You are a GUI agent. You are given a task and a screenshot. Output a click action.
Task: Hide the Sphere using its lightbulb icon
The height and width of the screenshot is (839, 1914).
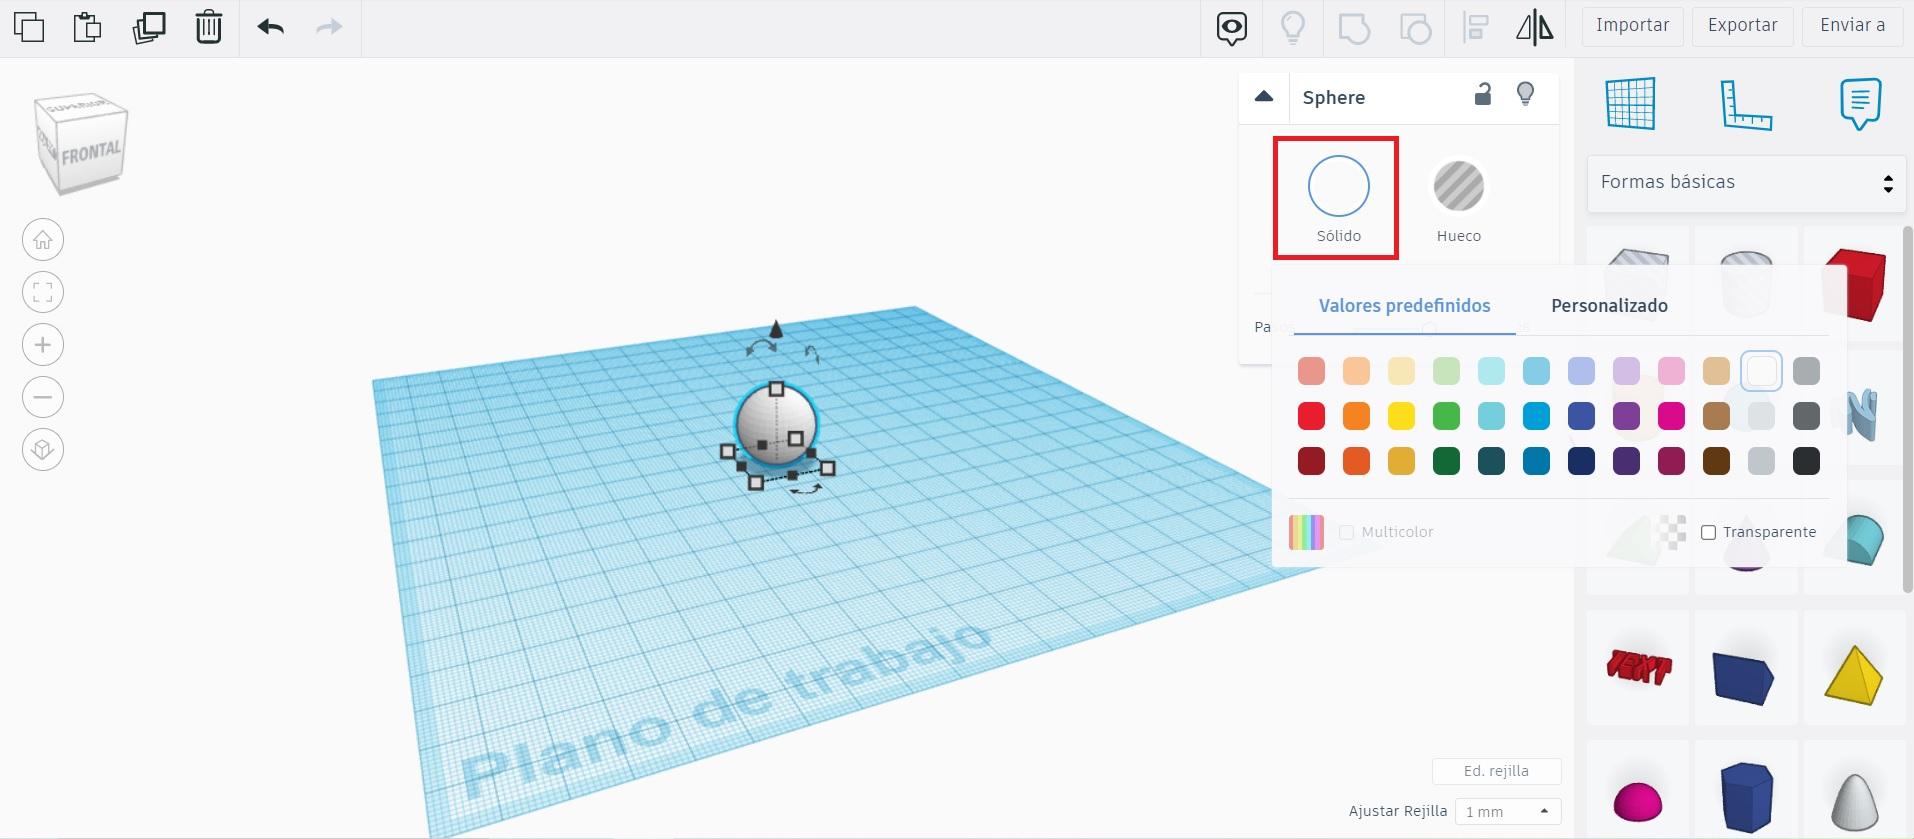coord(1525,94)
